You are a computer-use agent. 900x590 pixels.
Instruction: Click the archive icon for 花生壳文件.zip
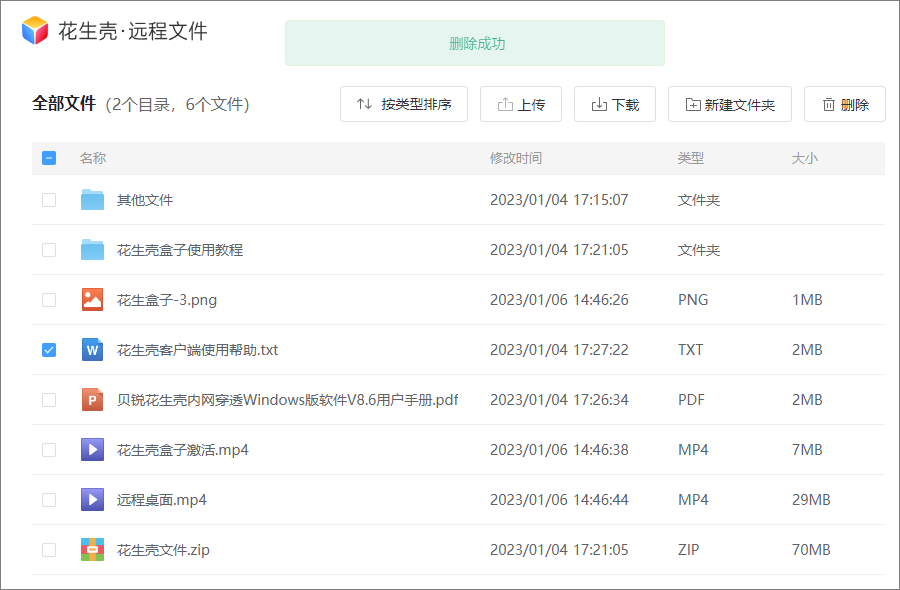[x=92, y=549]
